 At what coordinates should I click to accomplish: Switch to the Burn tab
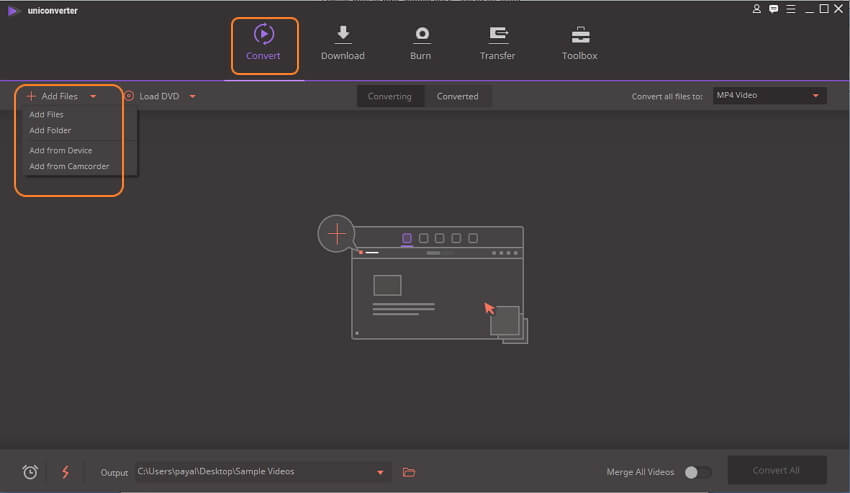click(421, 43)
